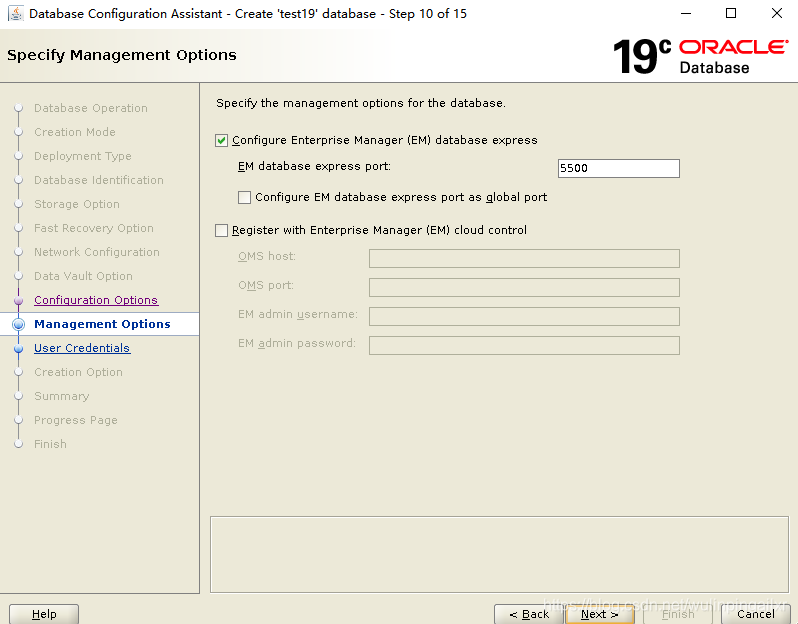Click Creation Mode step label

click(x=75, y=132)
